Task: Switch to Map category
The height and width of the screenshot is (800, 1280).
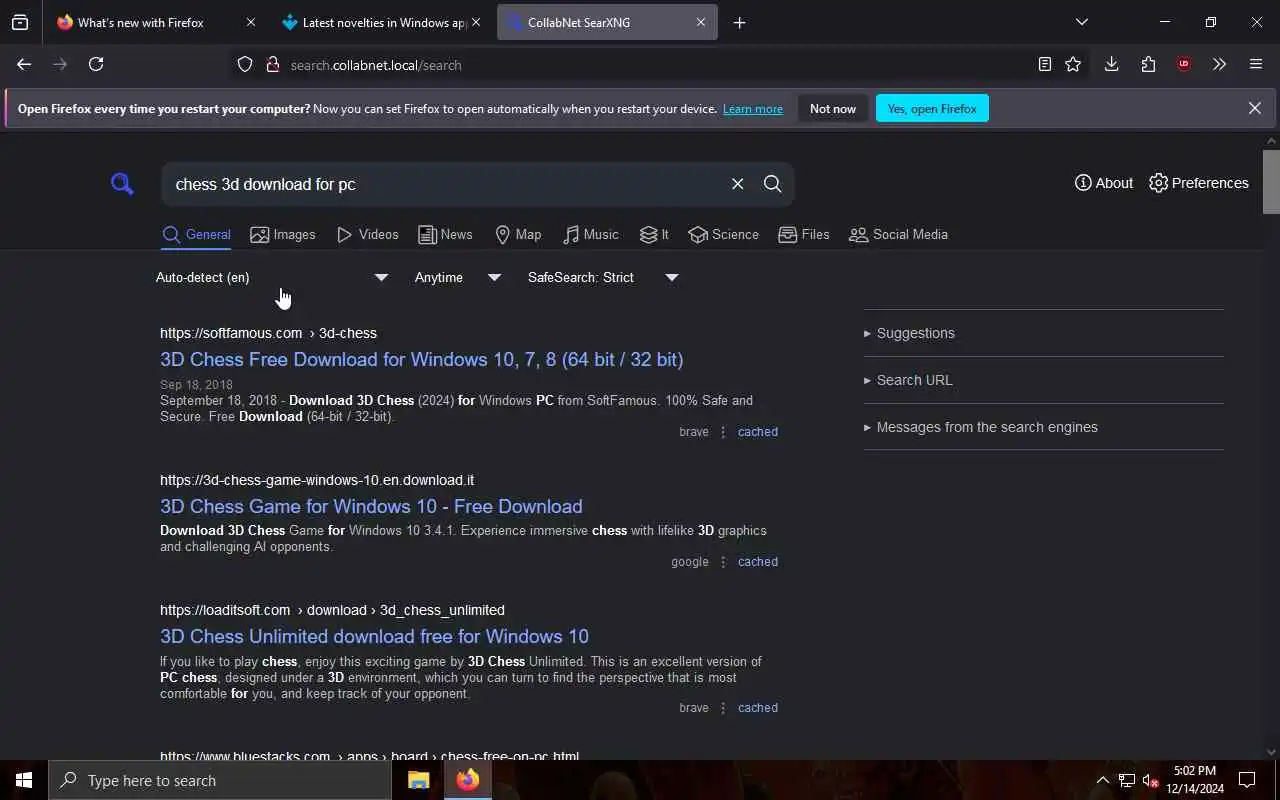Action: pyautogui.click(x=518, y=235)
